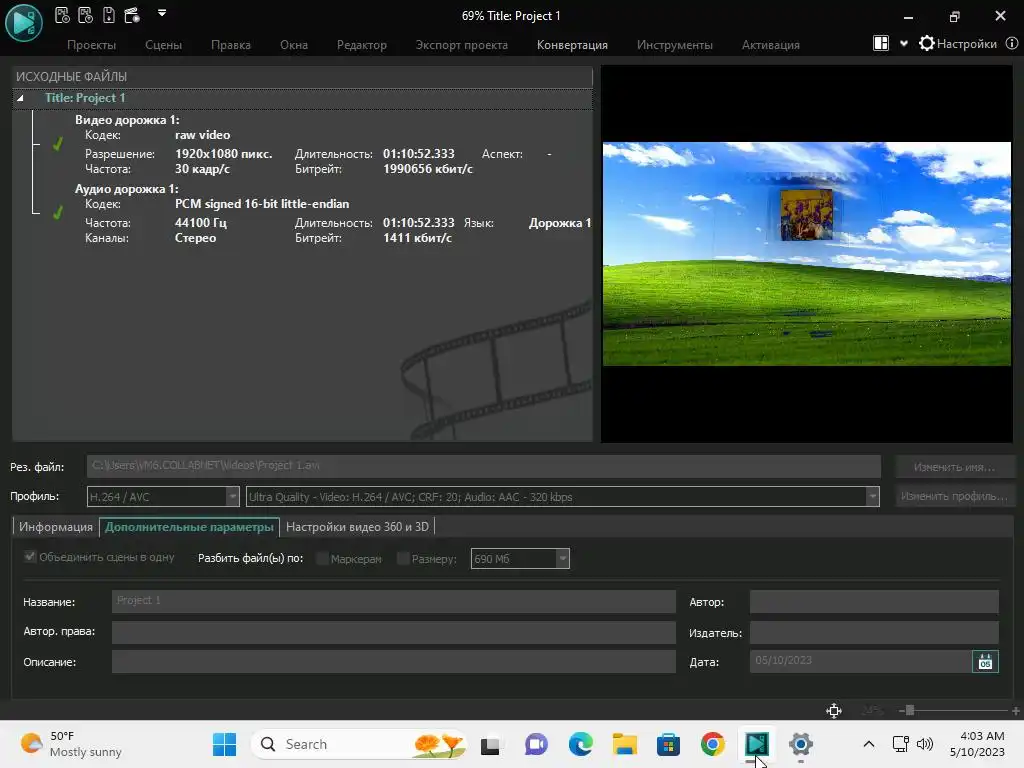
Task: Open the Сцены menu
Action: (163, 45)
